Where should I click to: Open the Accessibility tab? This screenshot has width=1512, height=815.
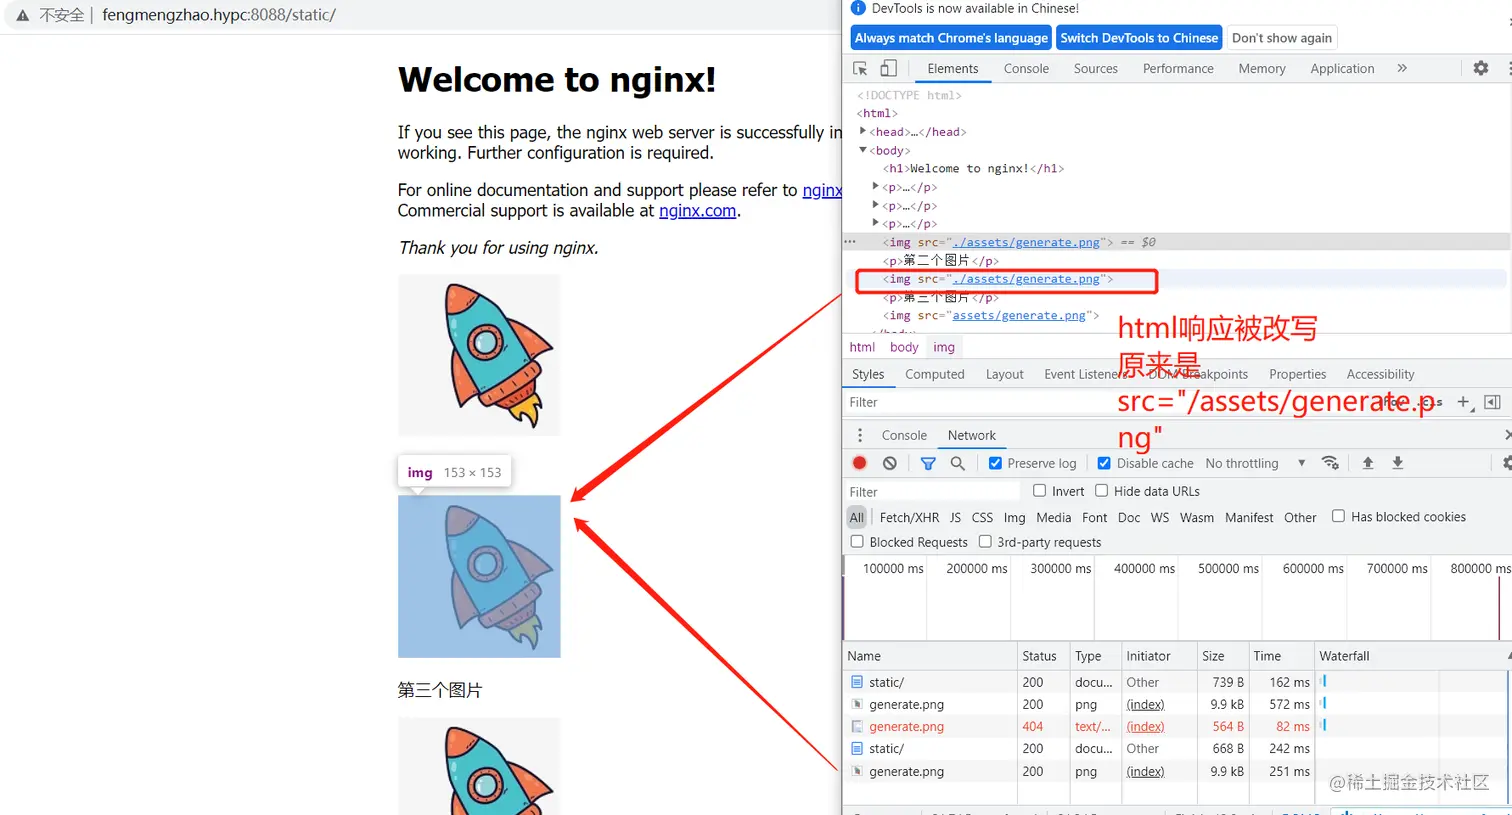(x=1380, y=374)
